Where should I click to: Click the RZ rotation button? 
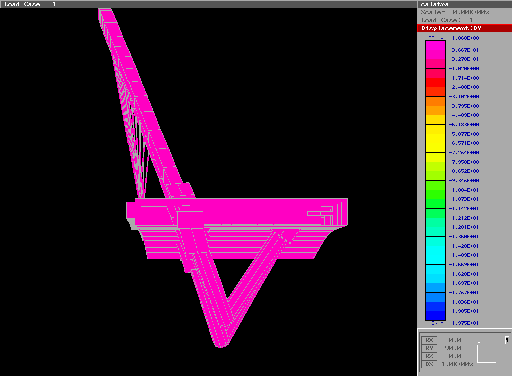tap(429, 356)
